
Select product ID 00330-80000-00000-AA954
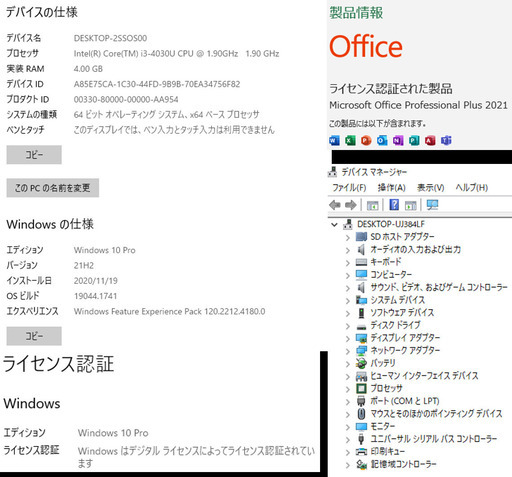126,99
